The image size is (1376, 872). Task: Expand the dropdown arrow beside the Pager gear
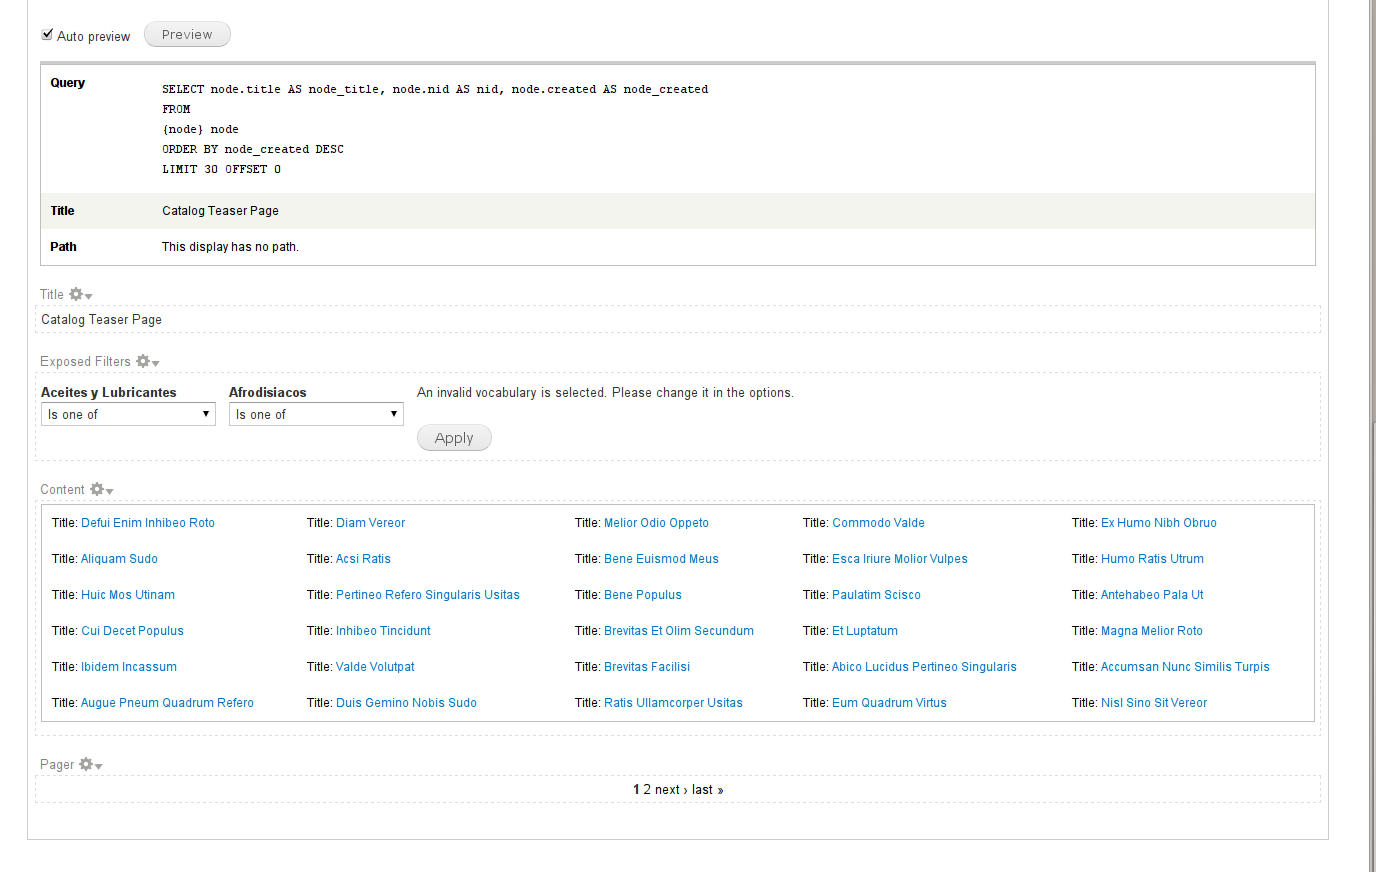click(97, 764)
